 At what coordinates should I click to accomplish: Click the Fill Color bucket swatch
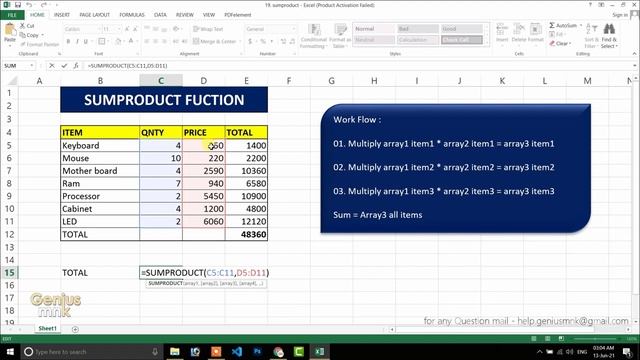coord(118,41)
